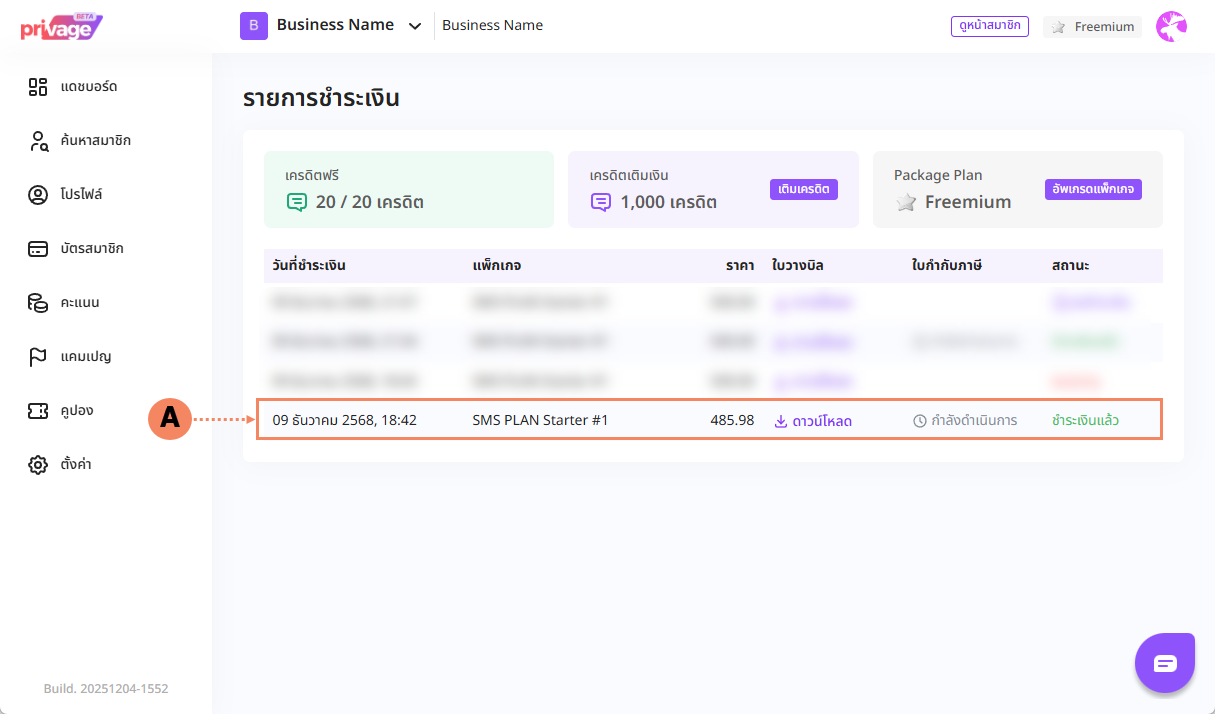Click the เติมเครดิต top-up button
The height and width of the screenshot is (714, 1215).
pos(803,189)
